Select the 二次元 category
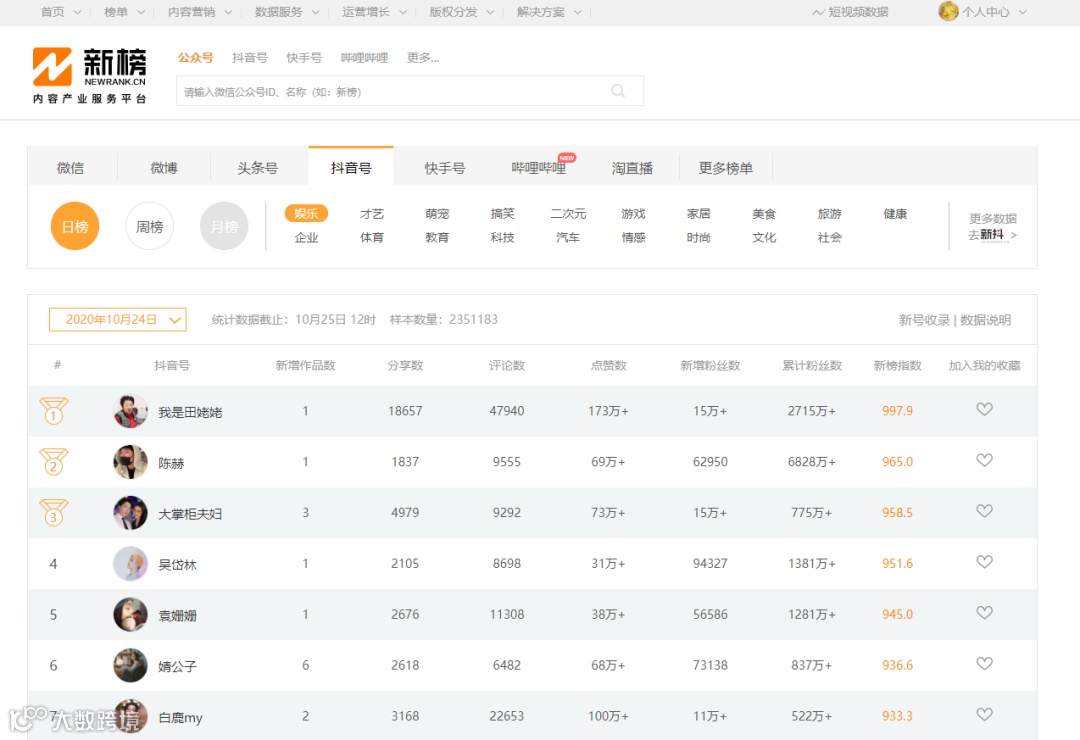This screenshot has height=740, width=1080. [568, 214]
